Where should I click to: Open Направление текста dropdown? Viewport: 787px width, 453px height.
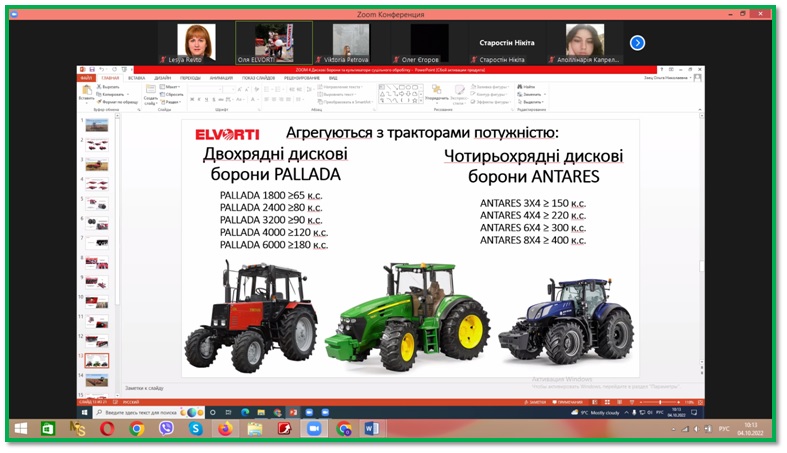pyautogui.click(x=340, y=87)
